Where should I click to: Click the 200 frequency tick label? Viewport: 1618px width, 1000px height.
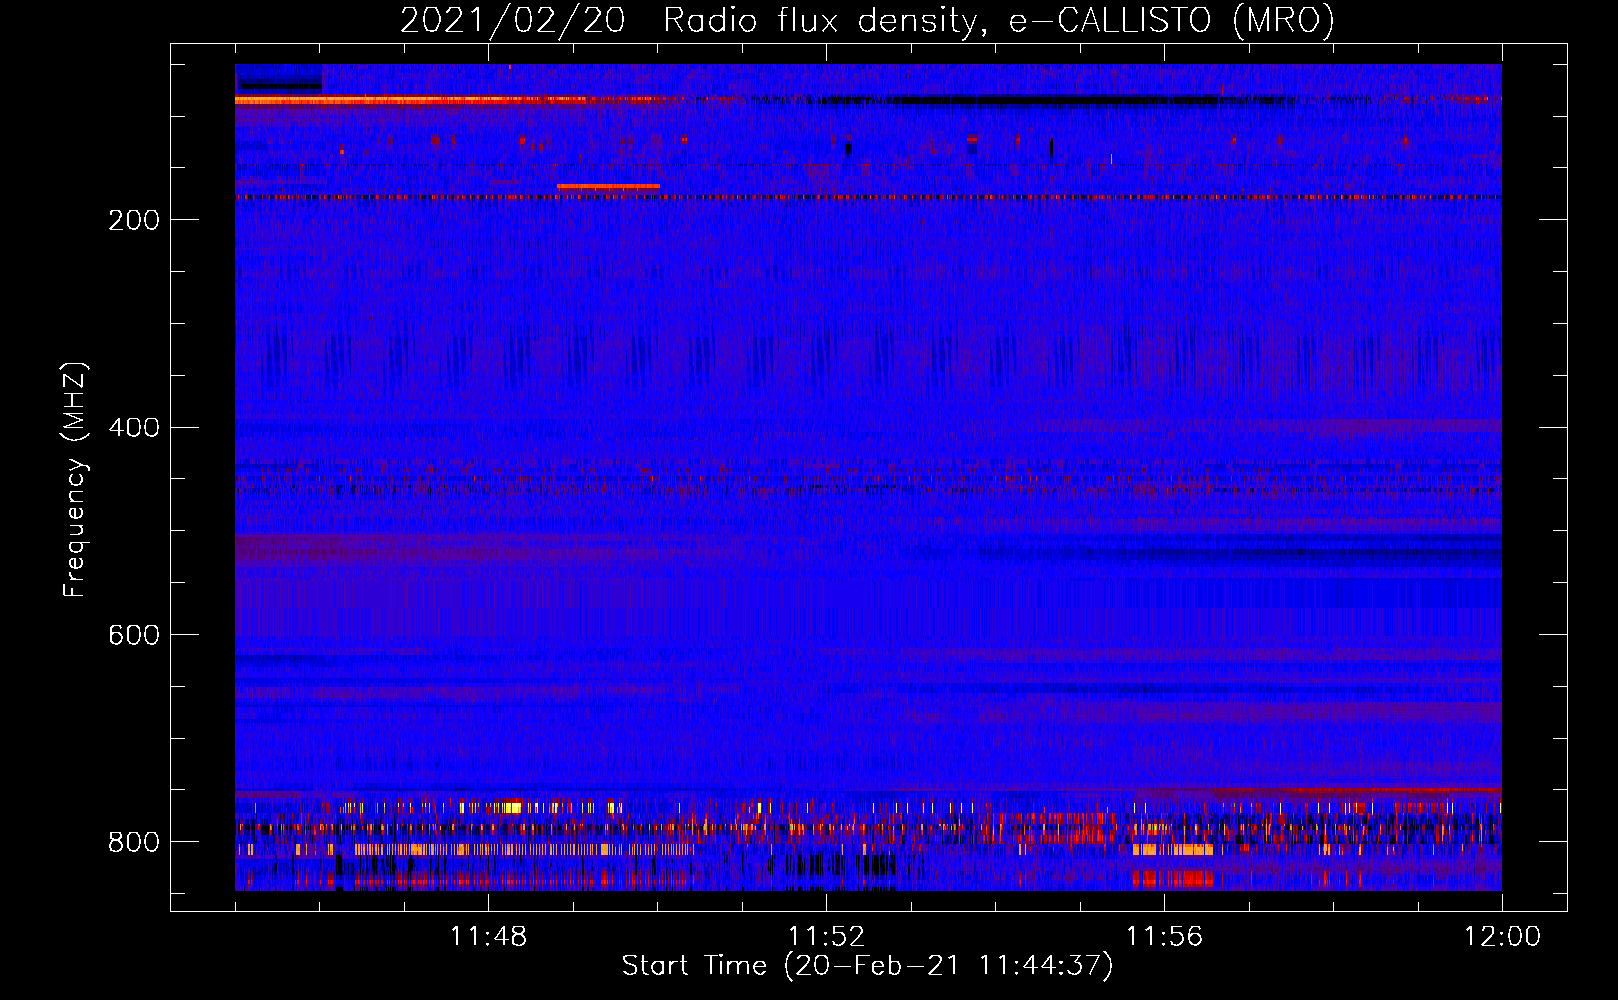point(133,220)
